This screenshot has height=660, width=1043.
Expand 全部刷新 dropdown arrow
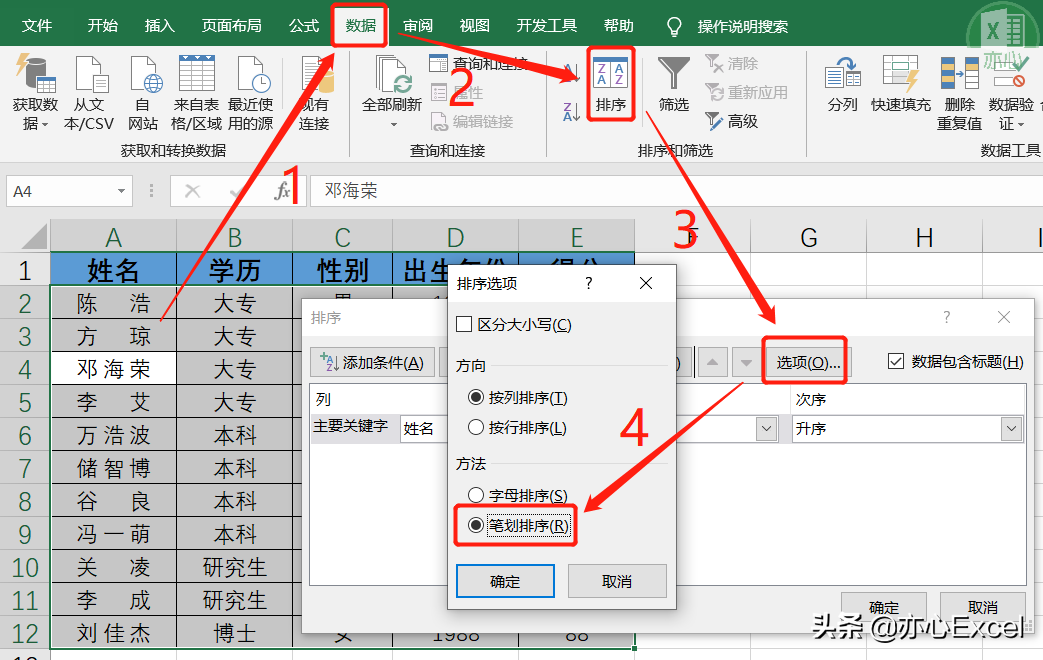click(x=393, y=124)
